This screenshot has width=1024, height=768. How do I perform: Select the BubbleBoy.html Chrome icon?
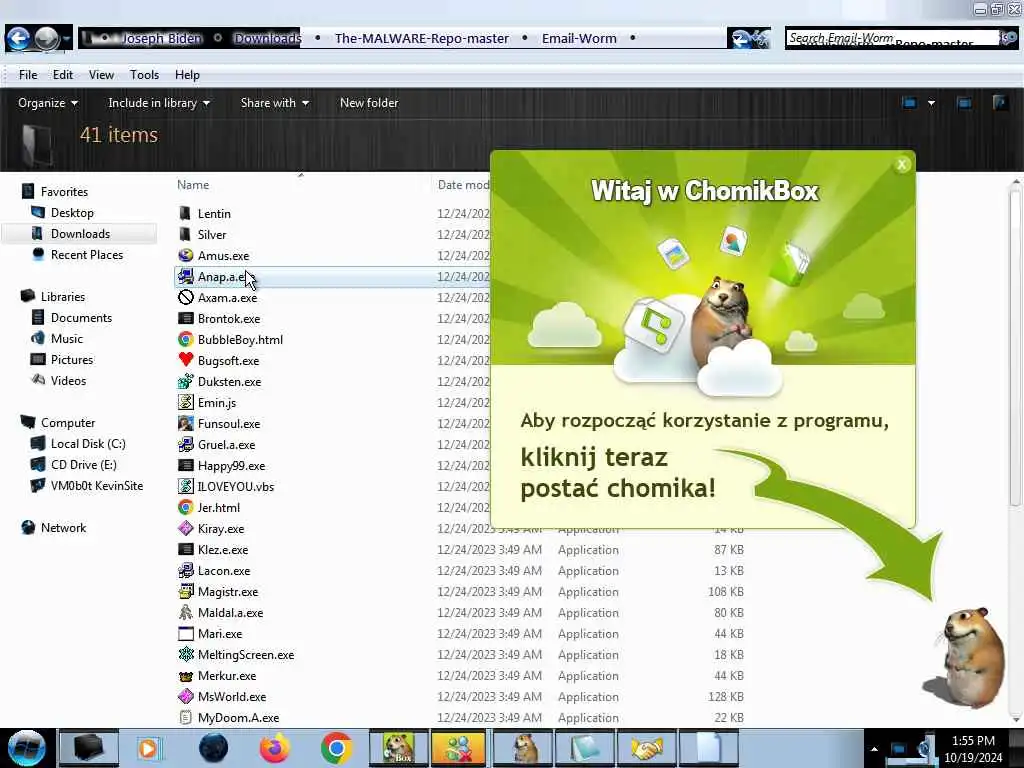185,340
